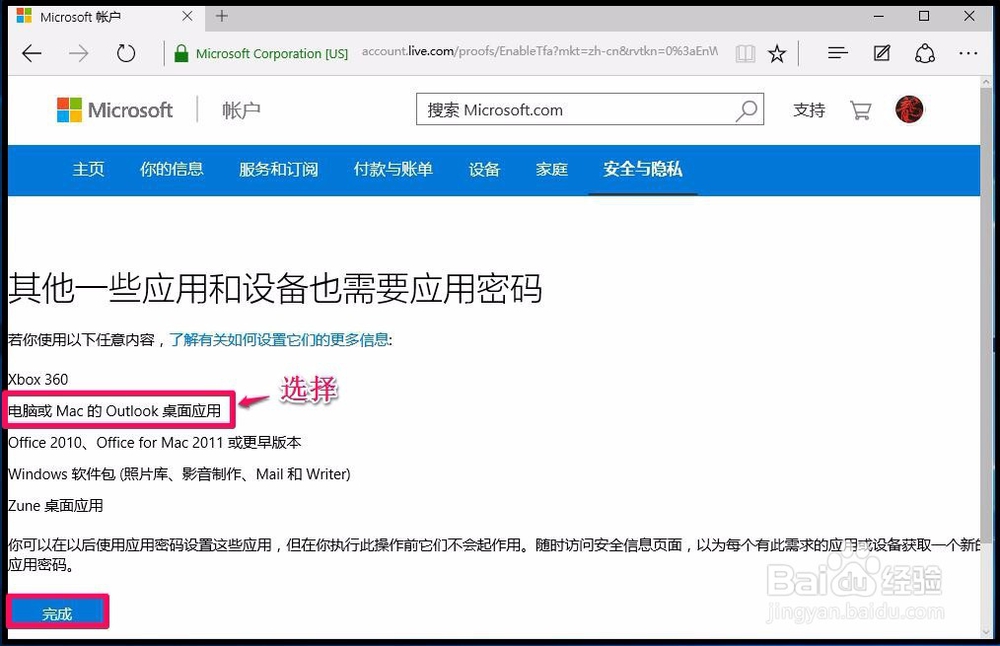The width and height of the screenshot is (1000, 646).
Task: Refresh the current page
Action: coord(126,53)
